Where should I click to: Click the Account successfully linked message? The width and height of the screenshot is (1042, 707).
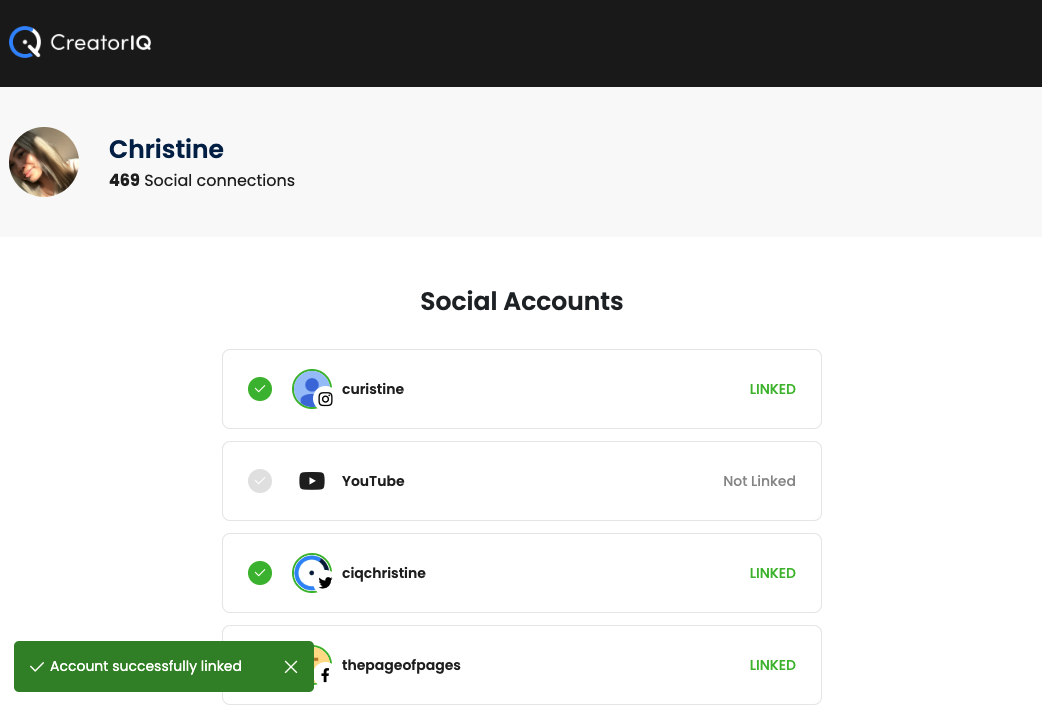point(146,666)
